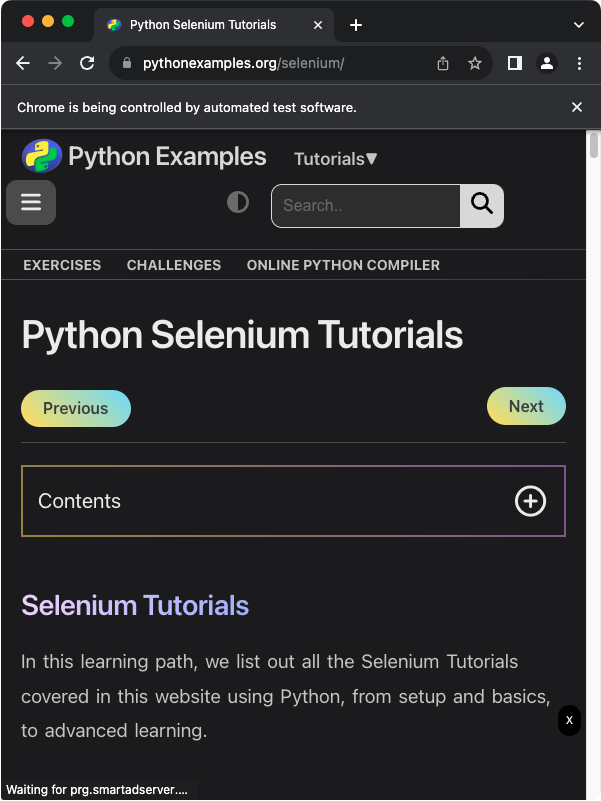The height and width of the screenshot is (801, 601).
Task: Click the Next button
Action: point(526,406)
